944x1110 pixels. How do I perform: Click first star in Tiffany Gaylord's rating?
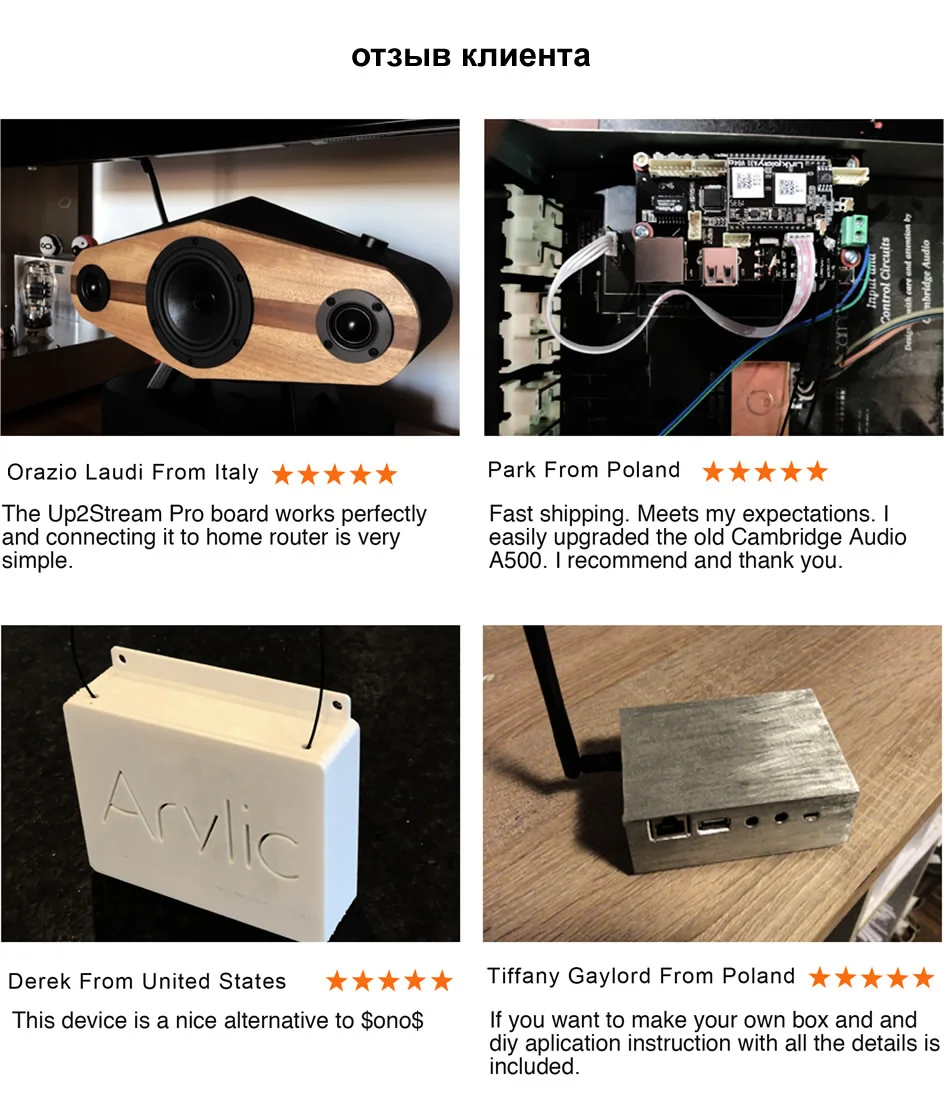point(819,978)
